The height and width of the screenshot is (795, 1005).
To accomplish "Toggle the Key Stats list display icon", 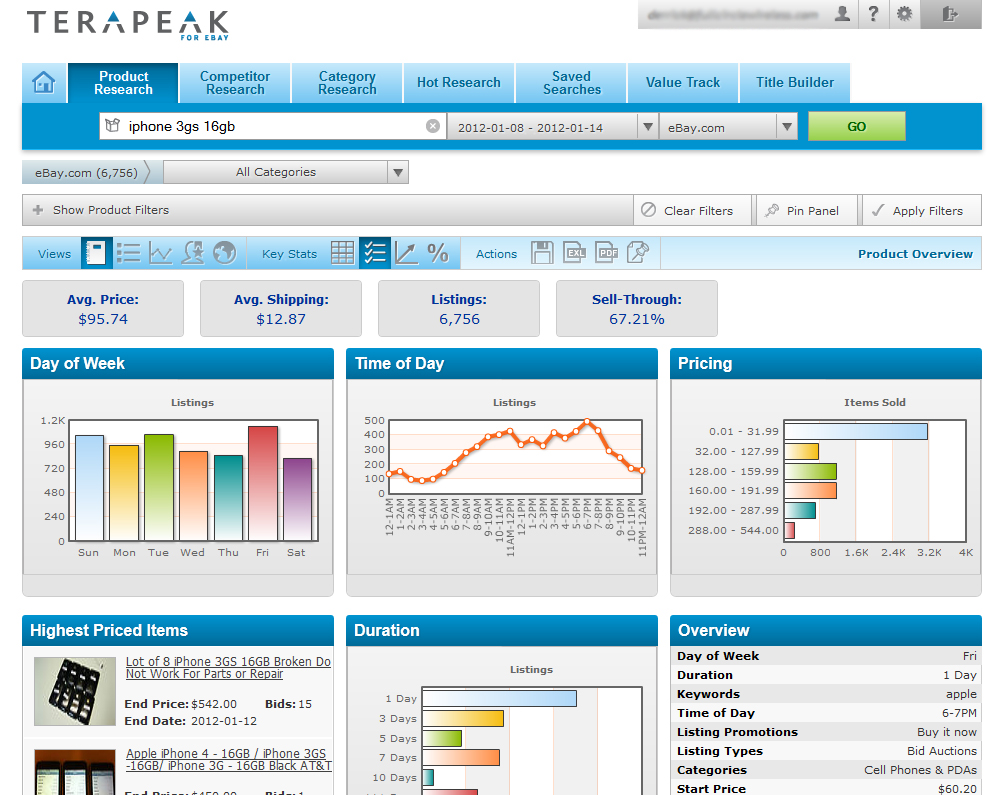I will 375,253.
